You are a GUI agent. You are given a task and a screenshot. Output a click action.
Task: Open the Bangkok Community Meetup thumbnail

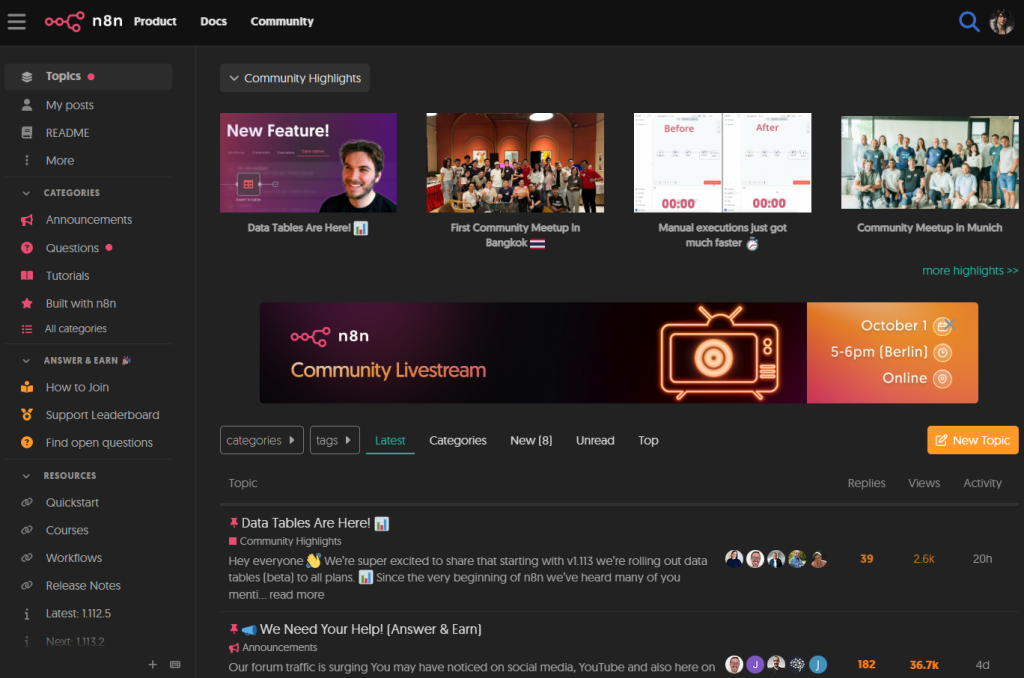(515, 162)
